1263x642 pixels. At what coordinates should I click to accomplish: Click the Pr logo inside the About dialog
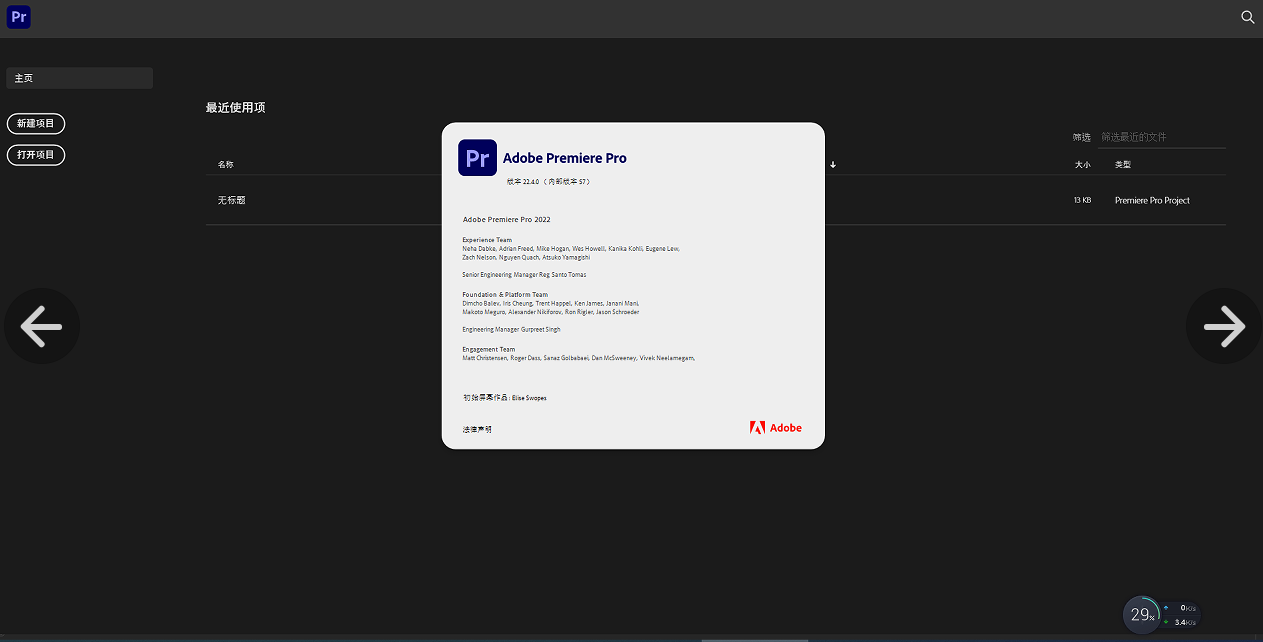coord(477,157)
